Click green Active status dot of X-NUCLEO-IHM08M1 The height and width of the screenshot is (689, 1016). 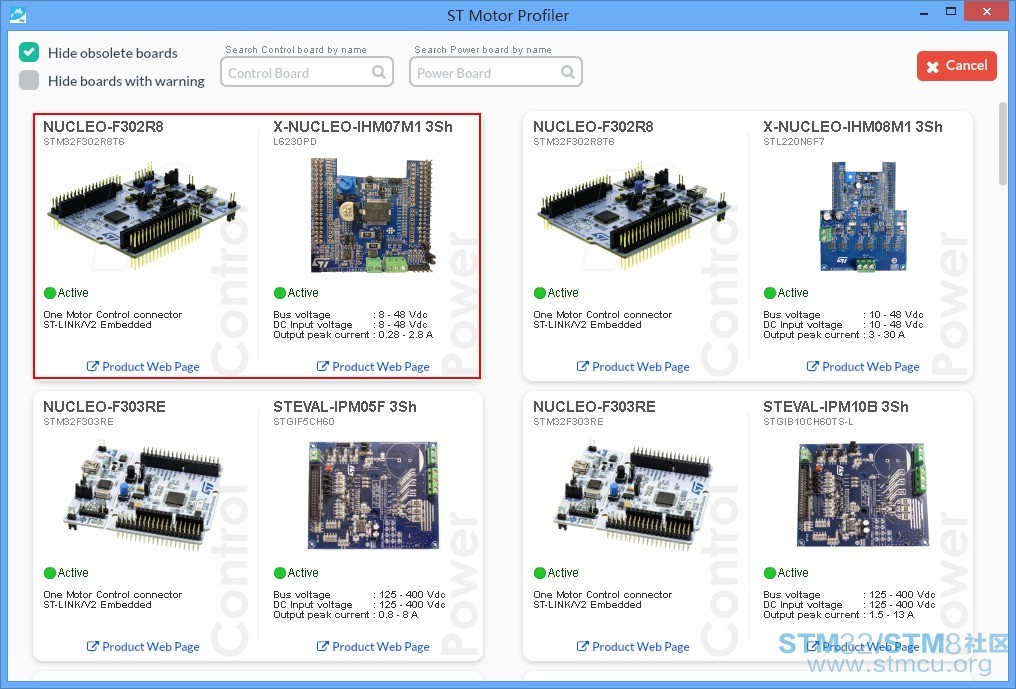(770, 293)
